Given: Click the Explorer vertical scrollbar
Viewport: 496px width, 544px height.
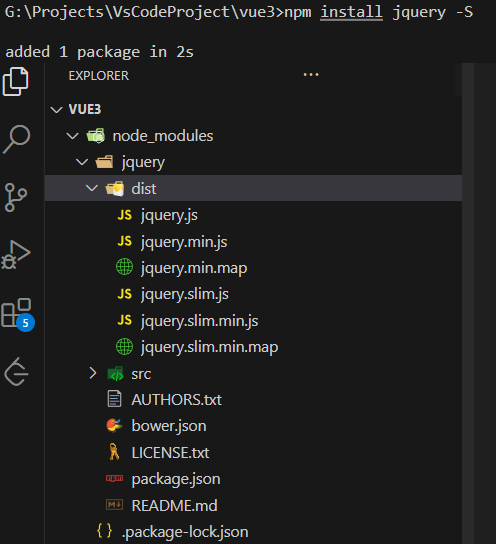Looking at the screenshot, I should click(x=468, y=303).
